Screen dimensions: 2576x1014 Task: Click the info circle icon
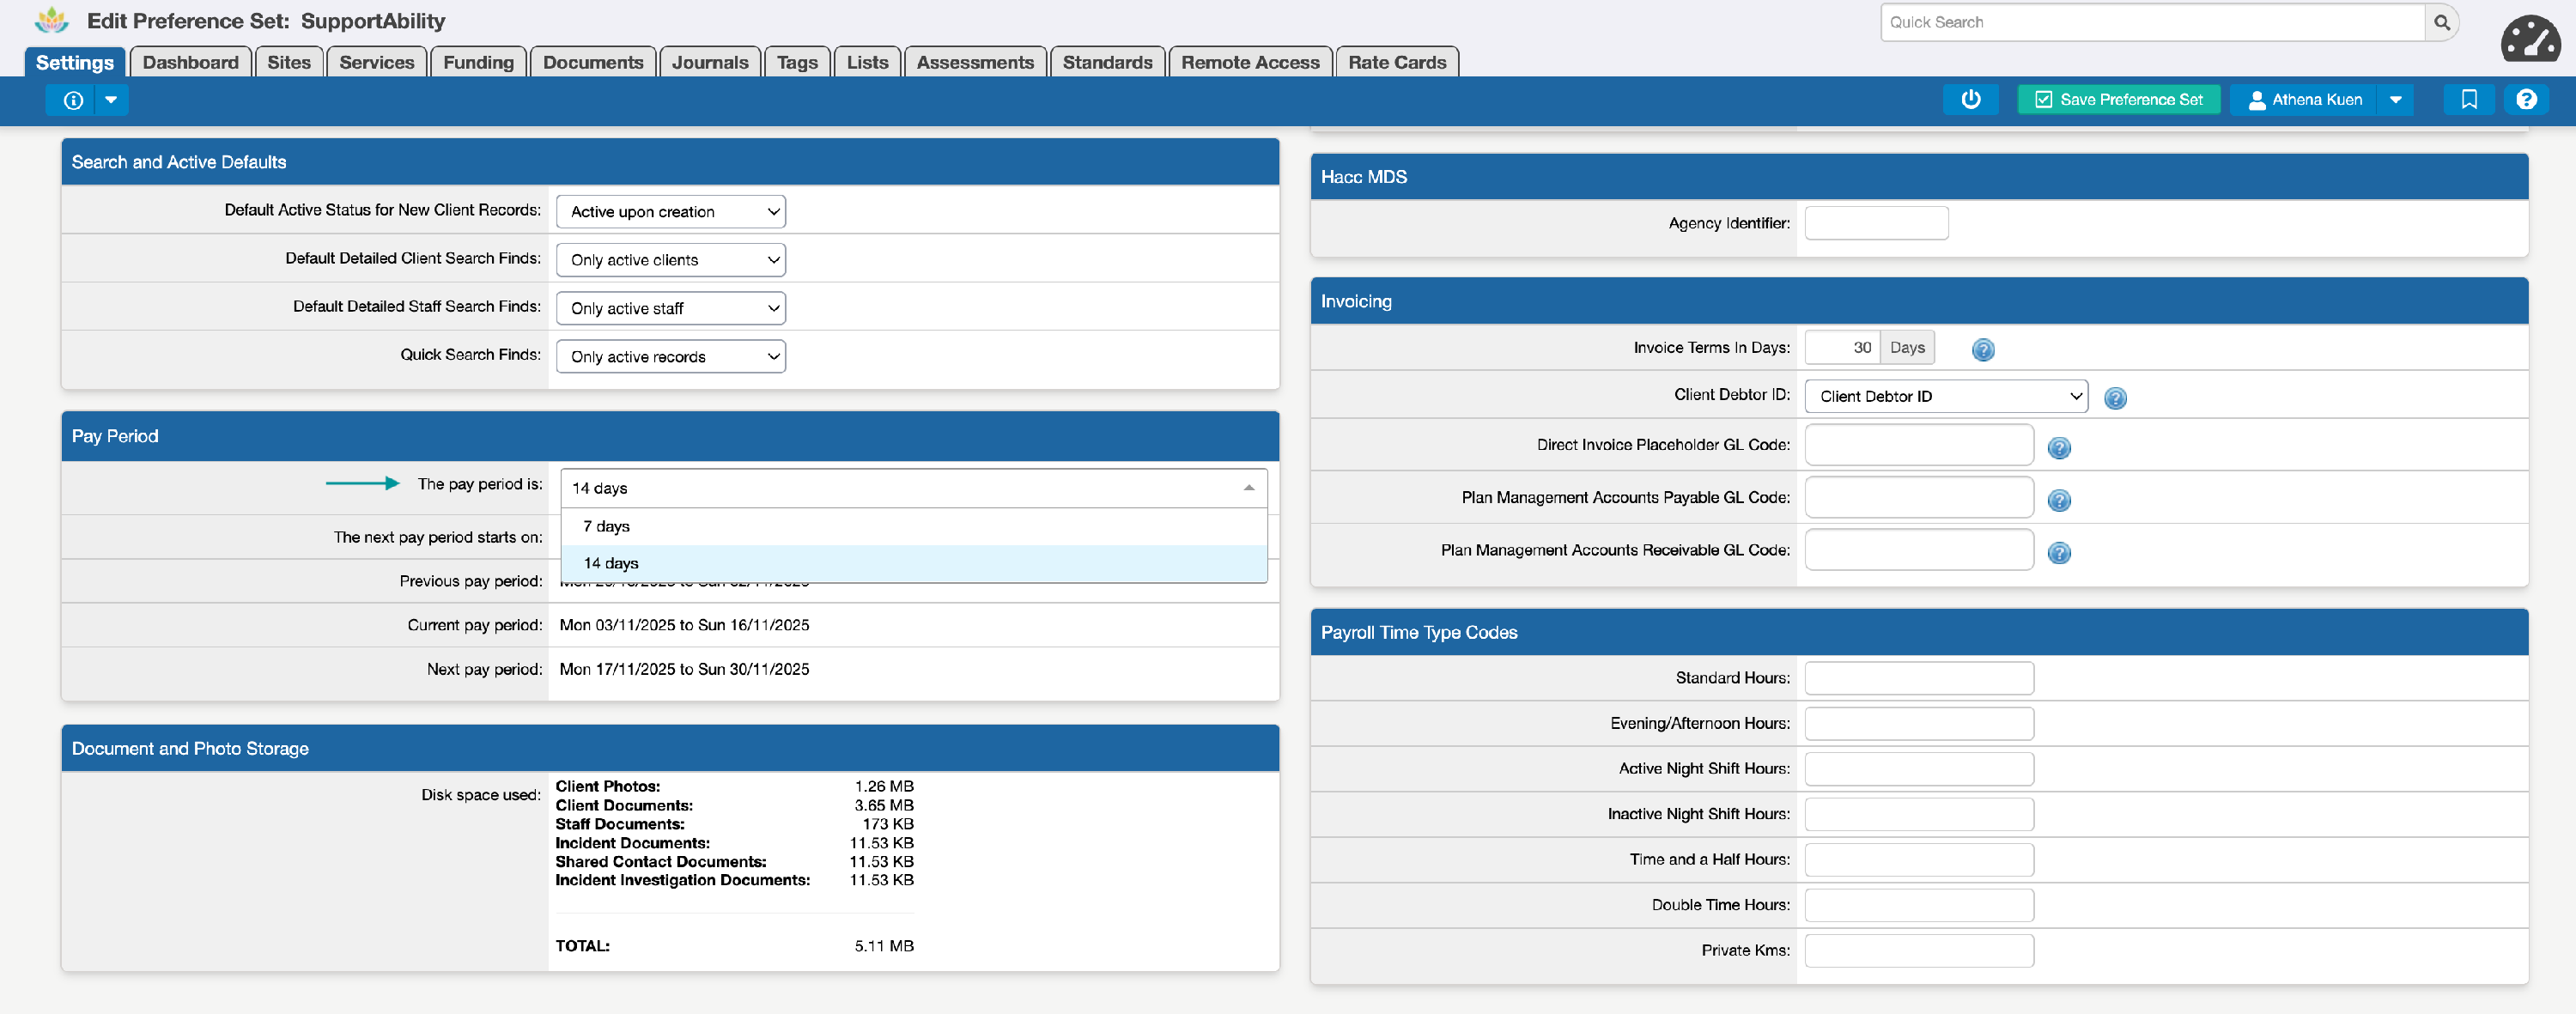(73, 100)
